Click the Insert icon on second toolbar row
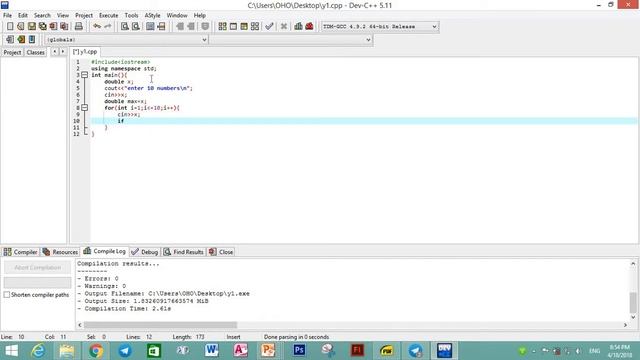640x360 pixels. pyautogui.click(x=10, y=40)
